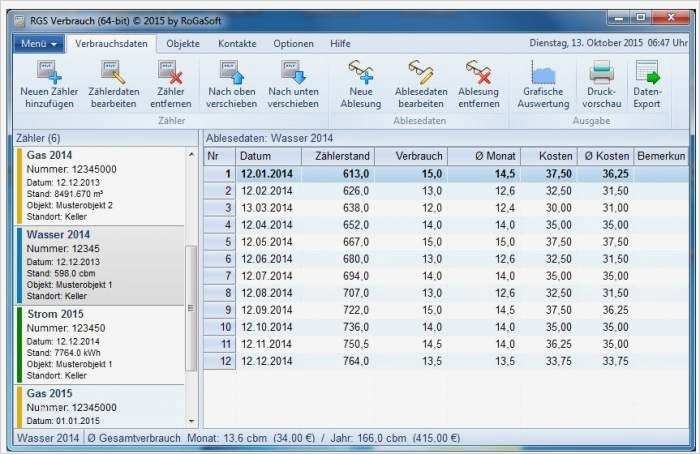Expand the Menü dropdown button
Viewport: 700px width, 454px height.
pos(40,44)
